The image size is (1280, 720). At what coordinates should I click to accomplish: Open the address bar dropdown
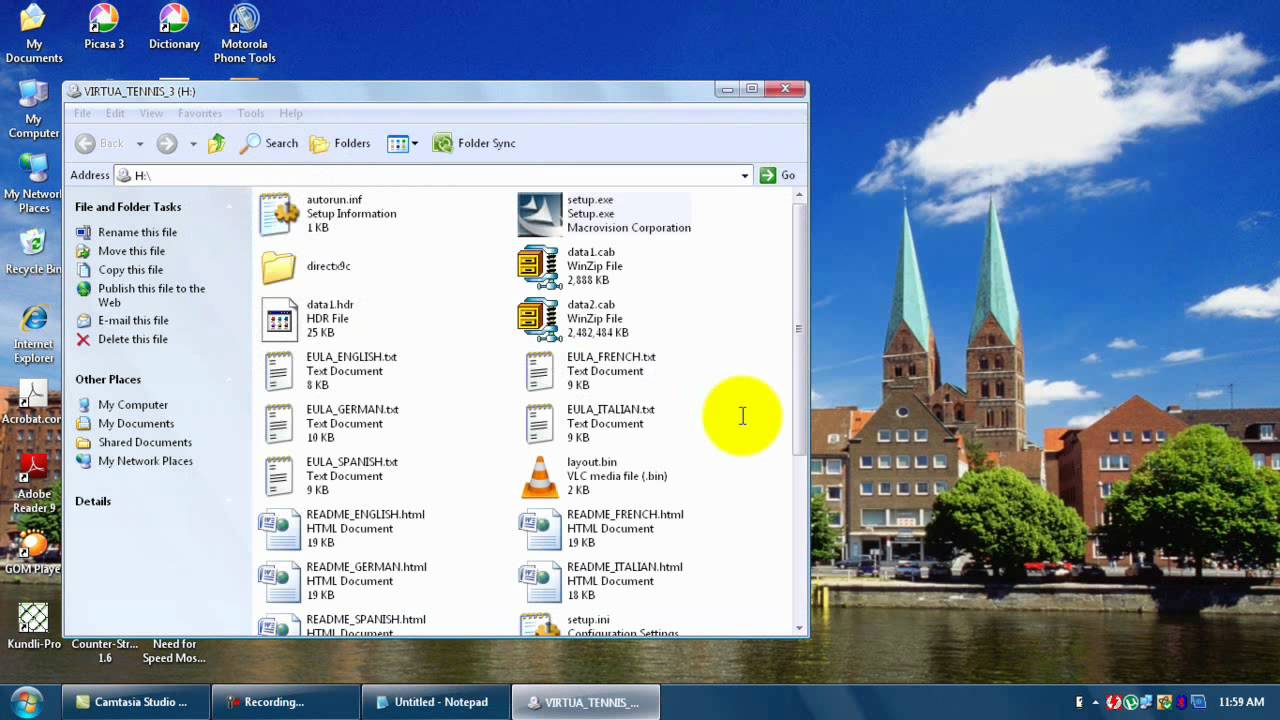pos(744,175)
